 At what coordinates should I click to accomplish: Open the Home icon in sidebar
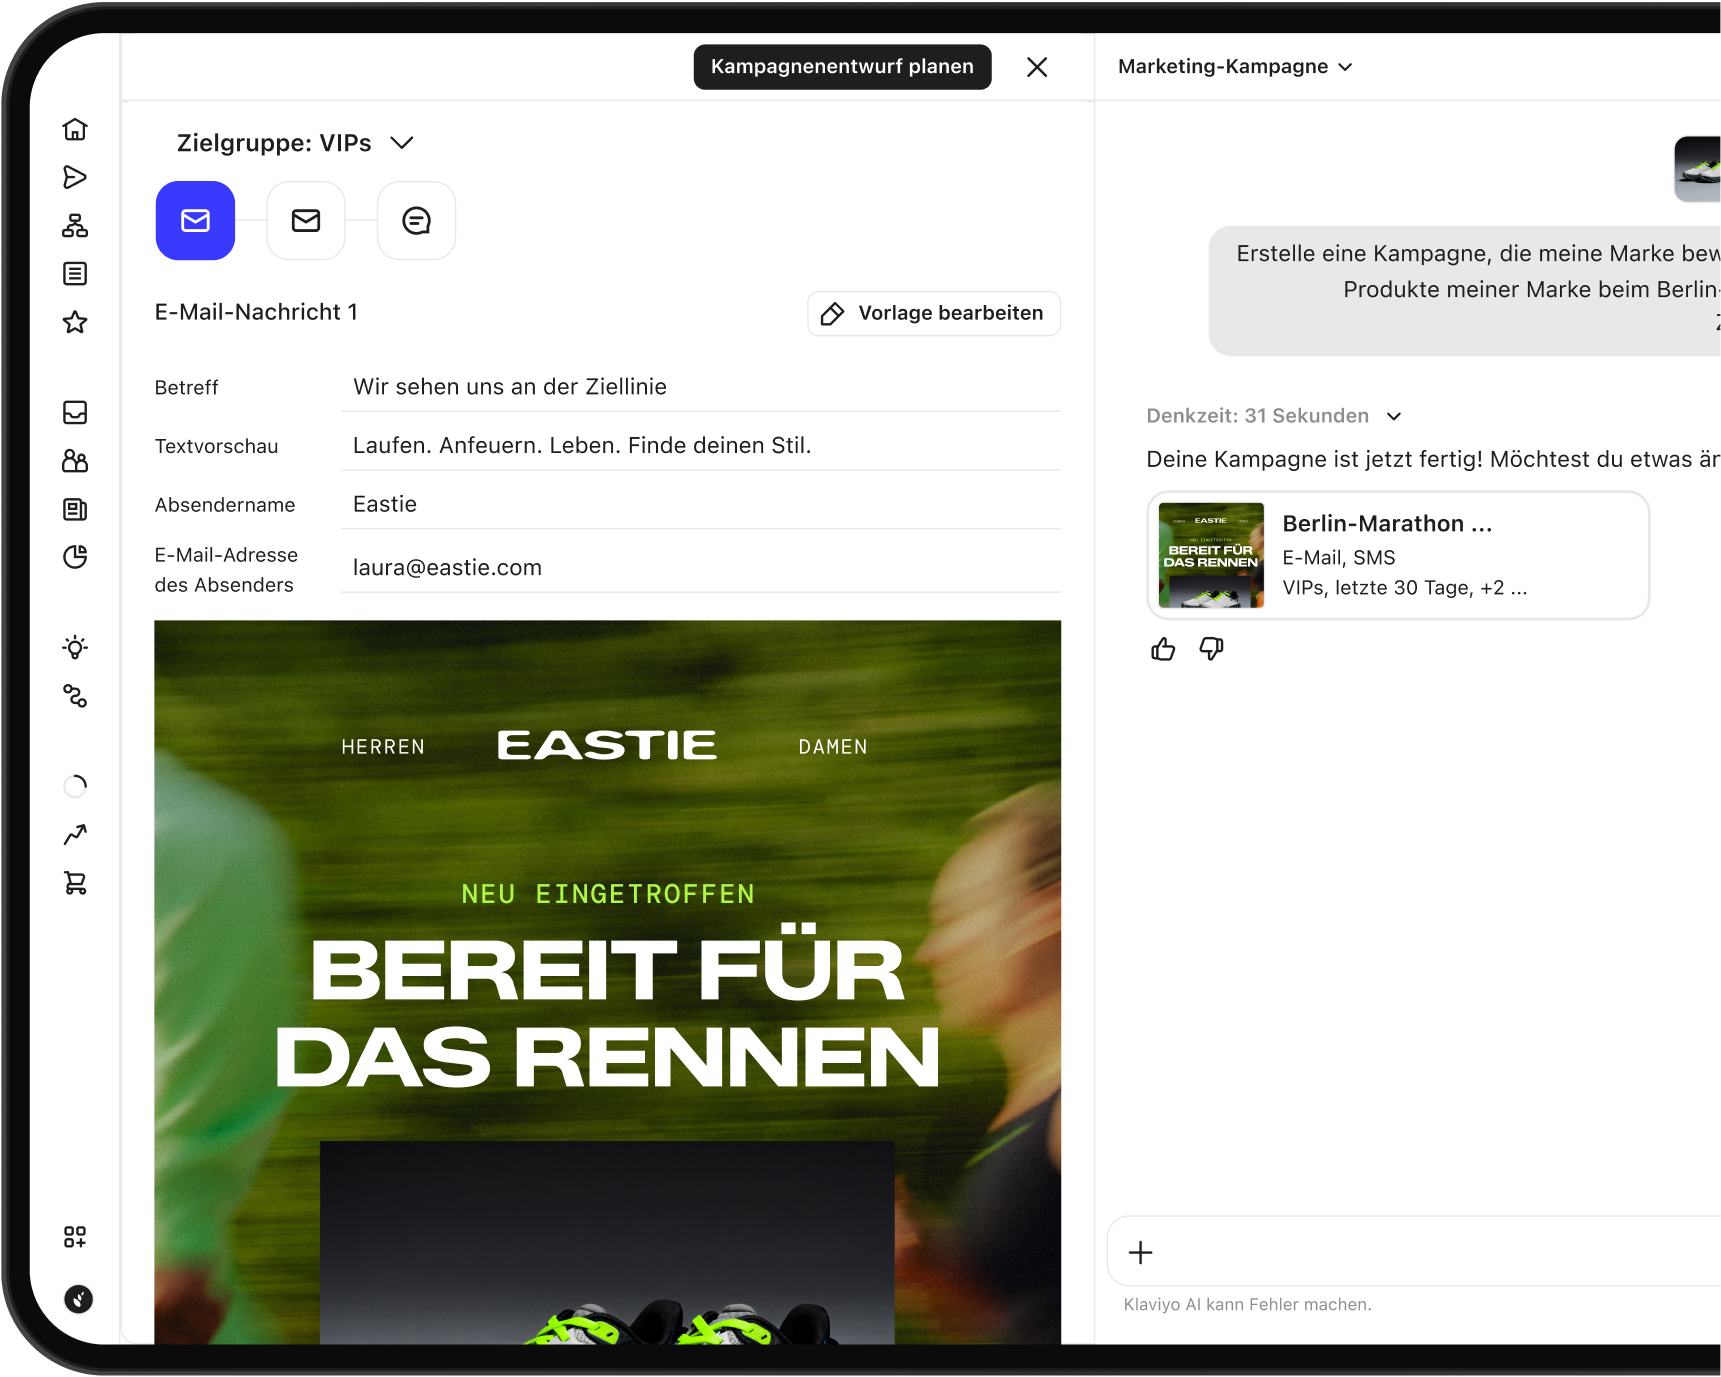tap(75, 129)
